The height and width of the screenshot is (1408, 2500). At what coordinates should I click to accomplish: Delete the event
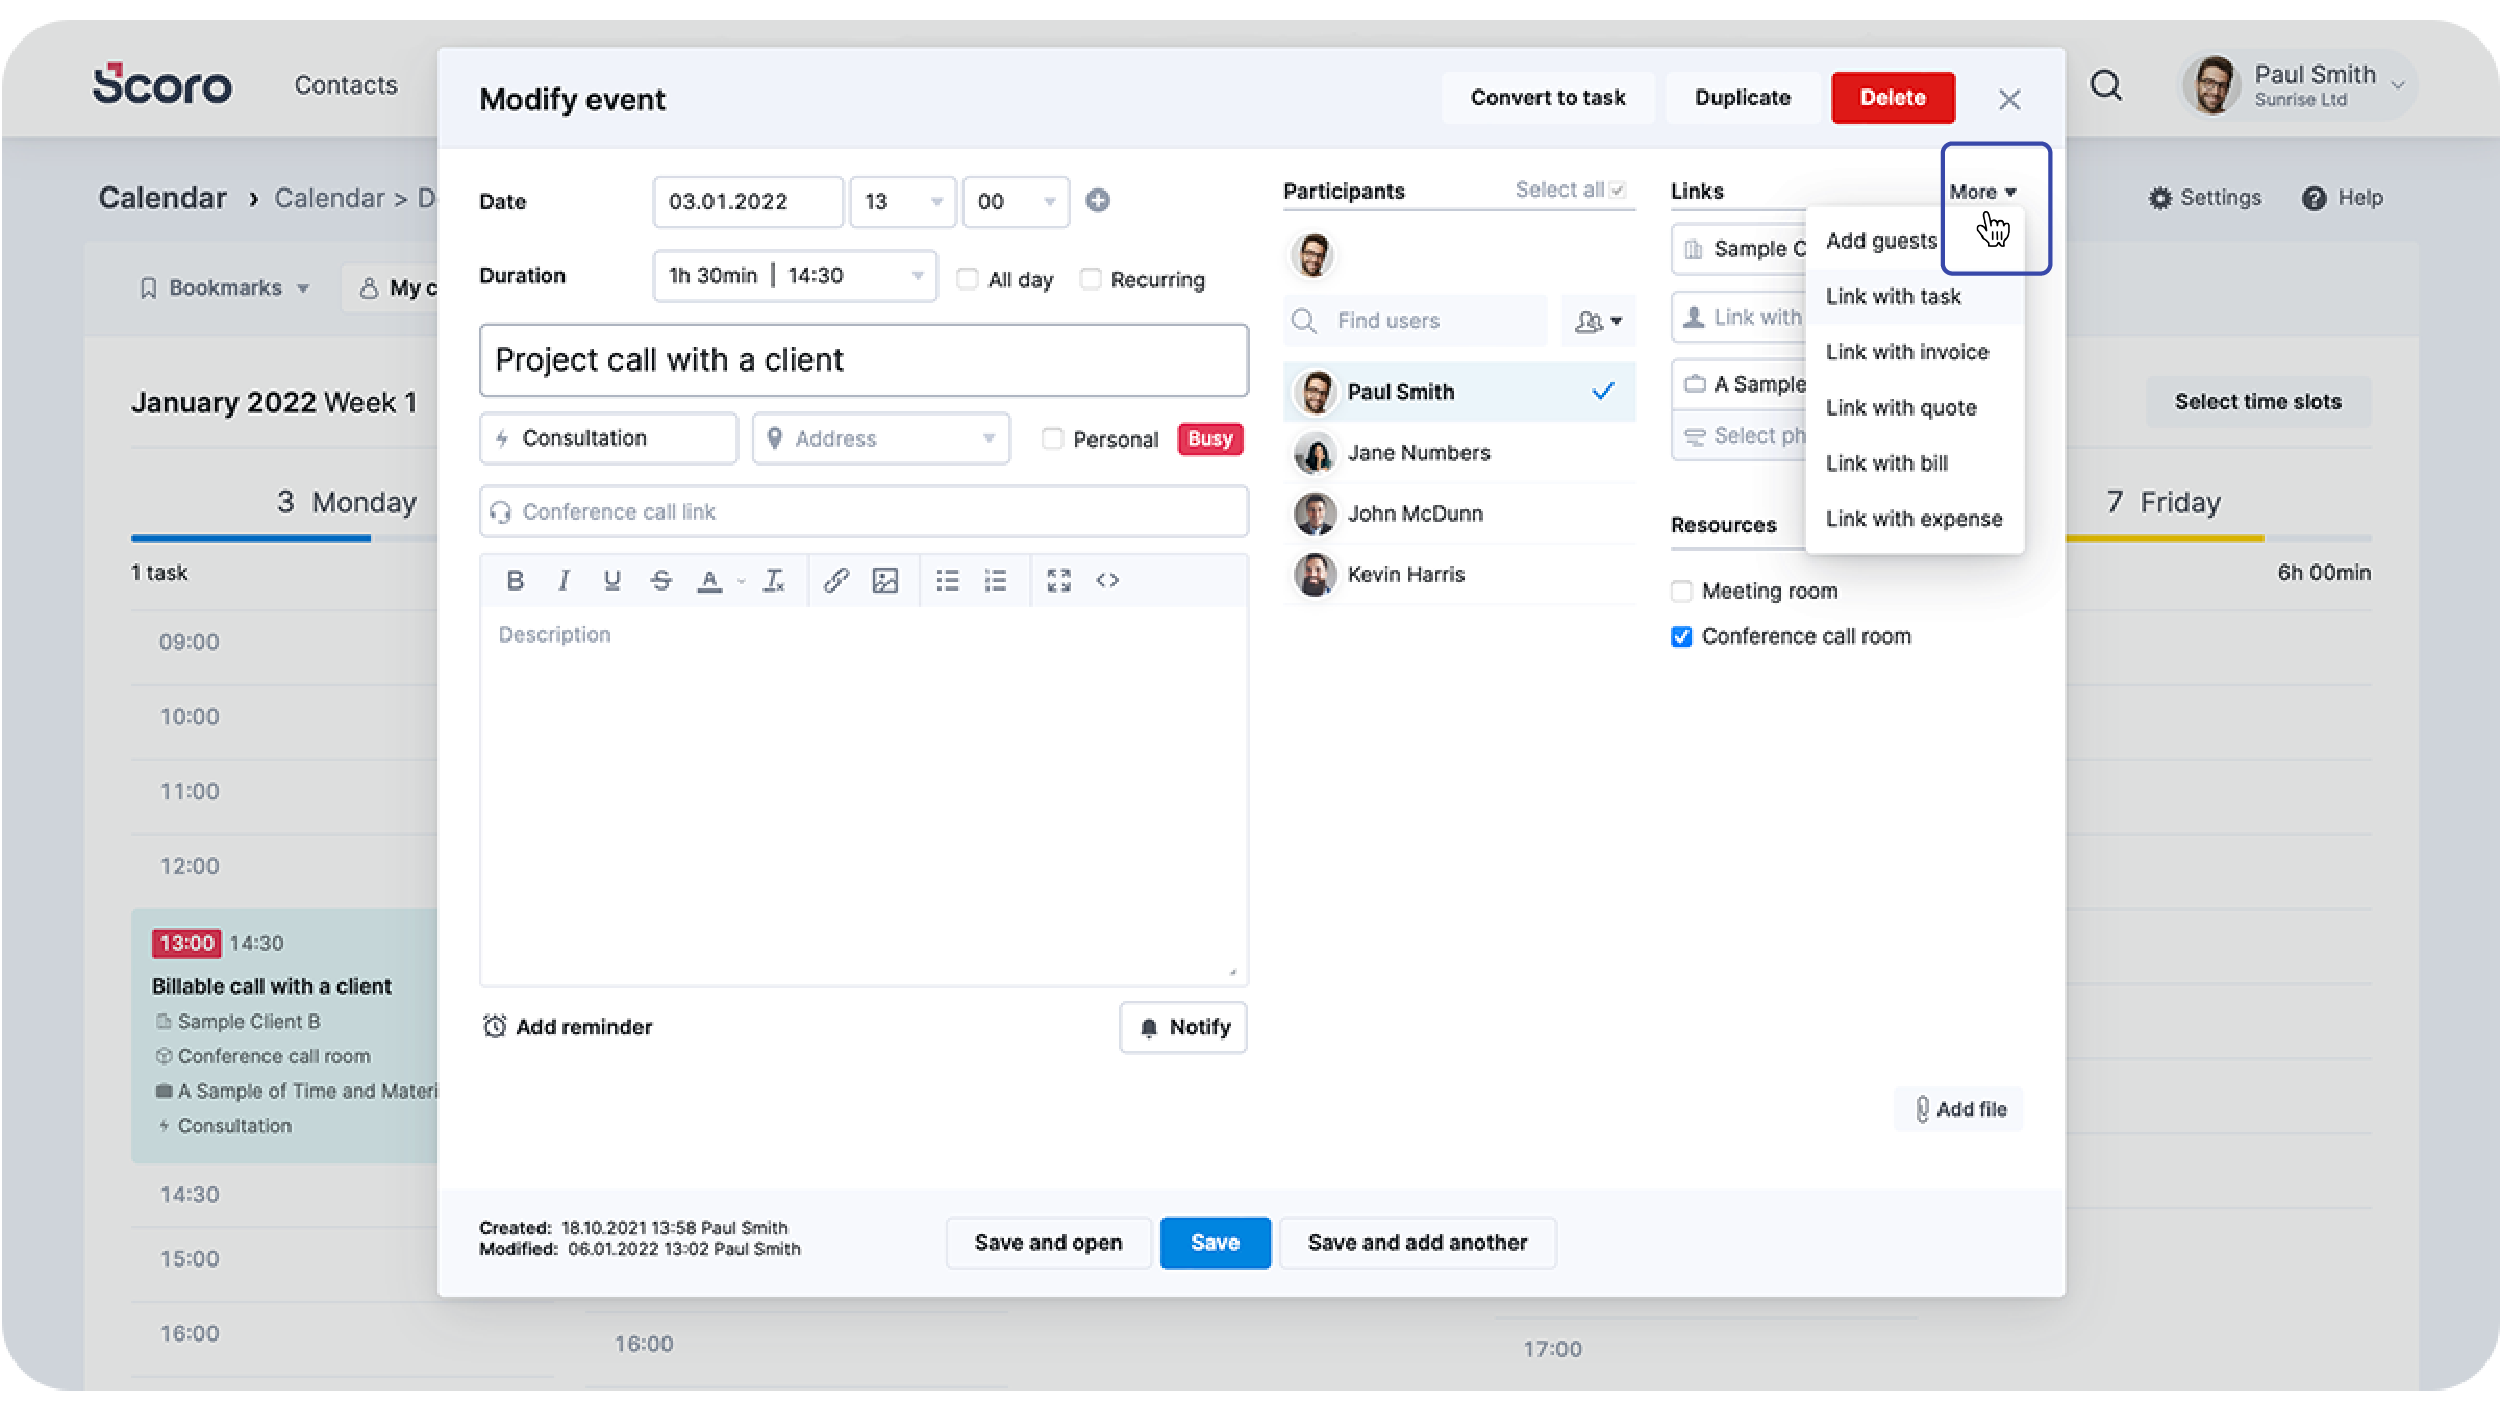1893,98
